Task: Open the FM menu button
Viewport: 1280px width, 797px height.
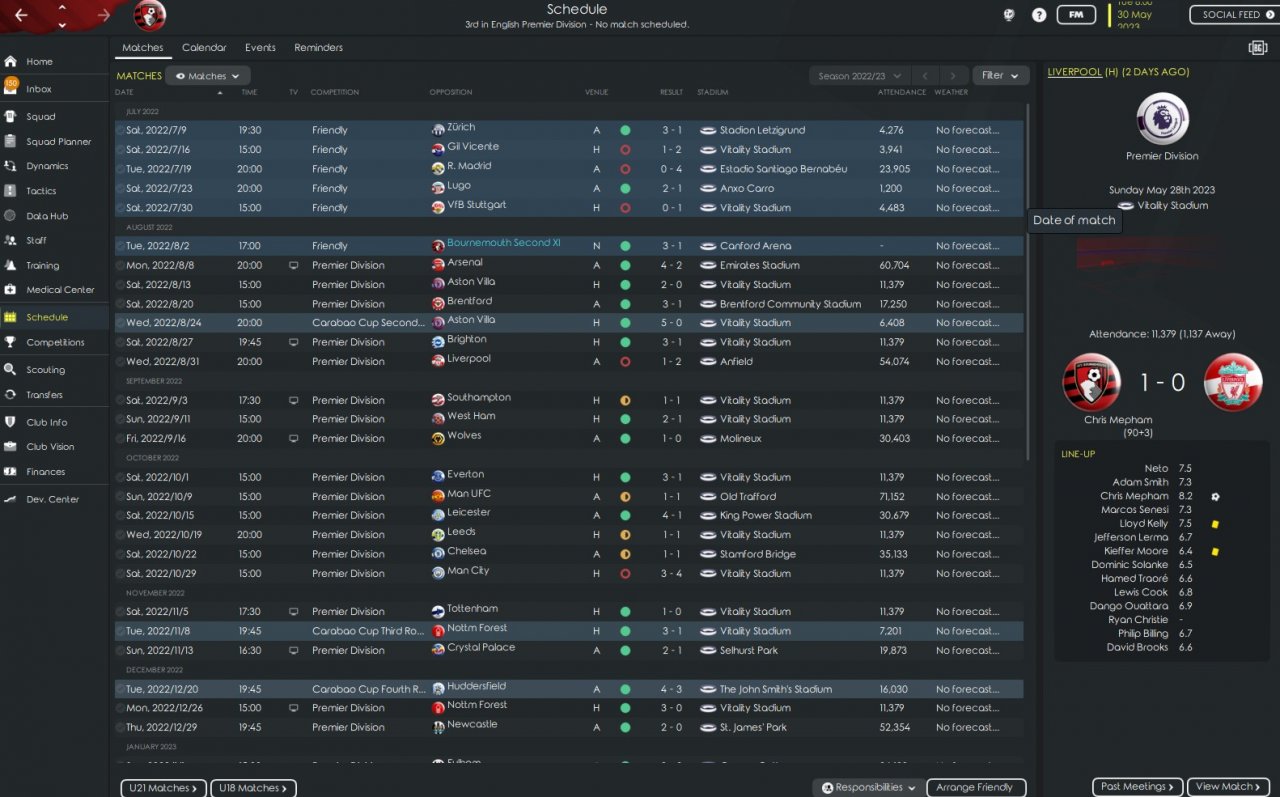Action: (1076, 15)
